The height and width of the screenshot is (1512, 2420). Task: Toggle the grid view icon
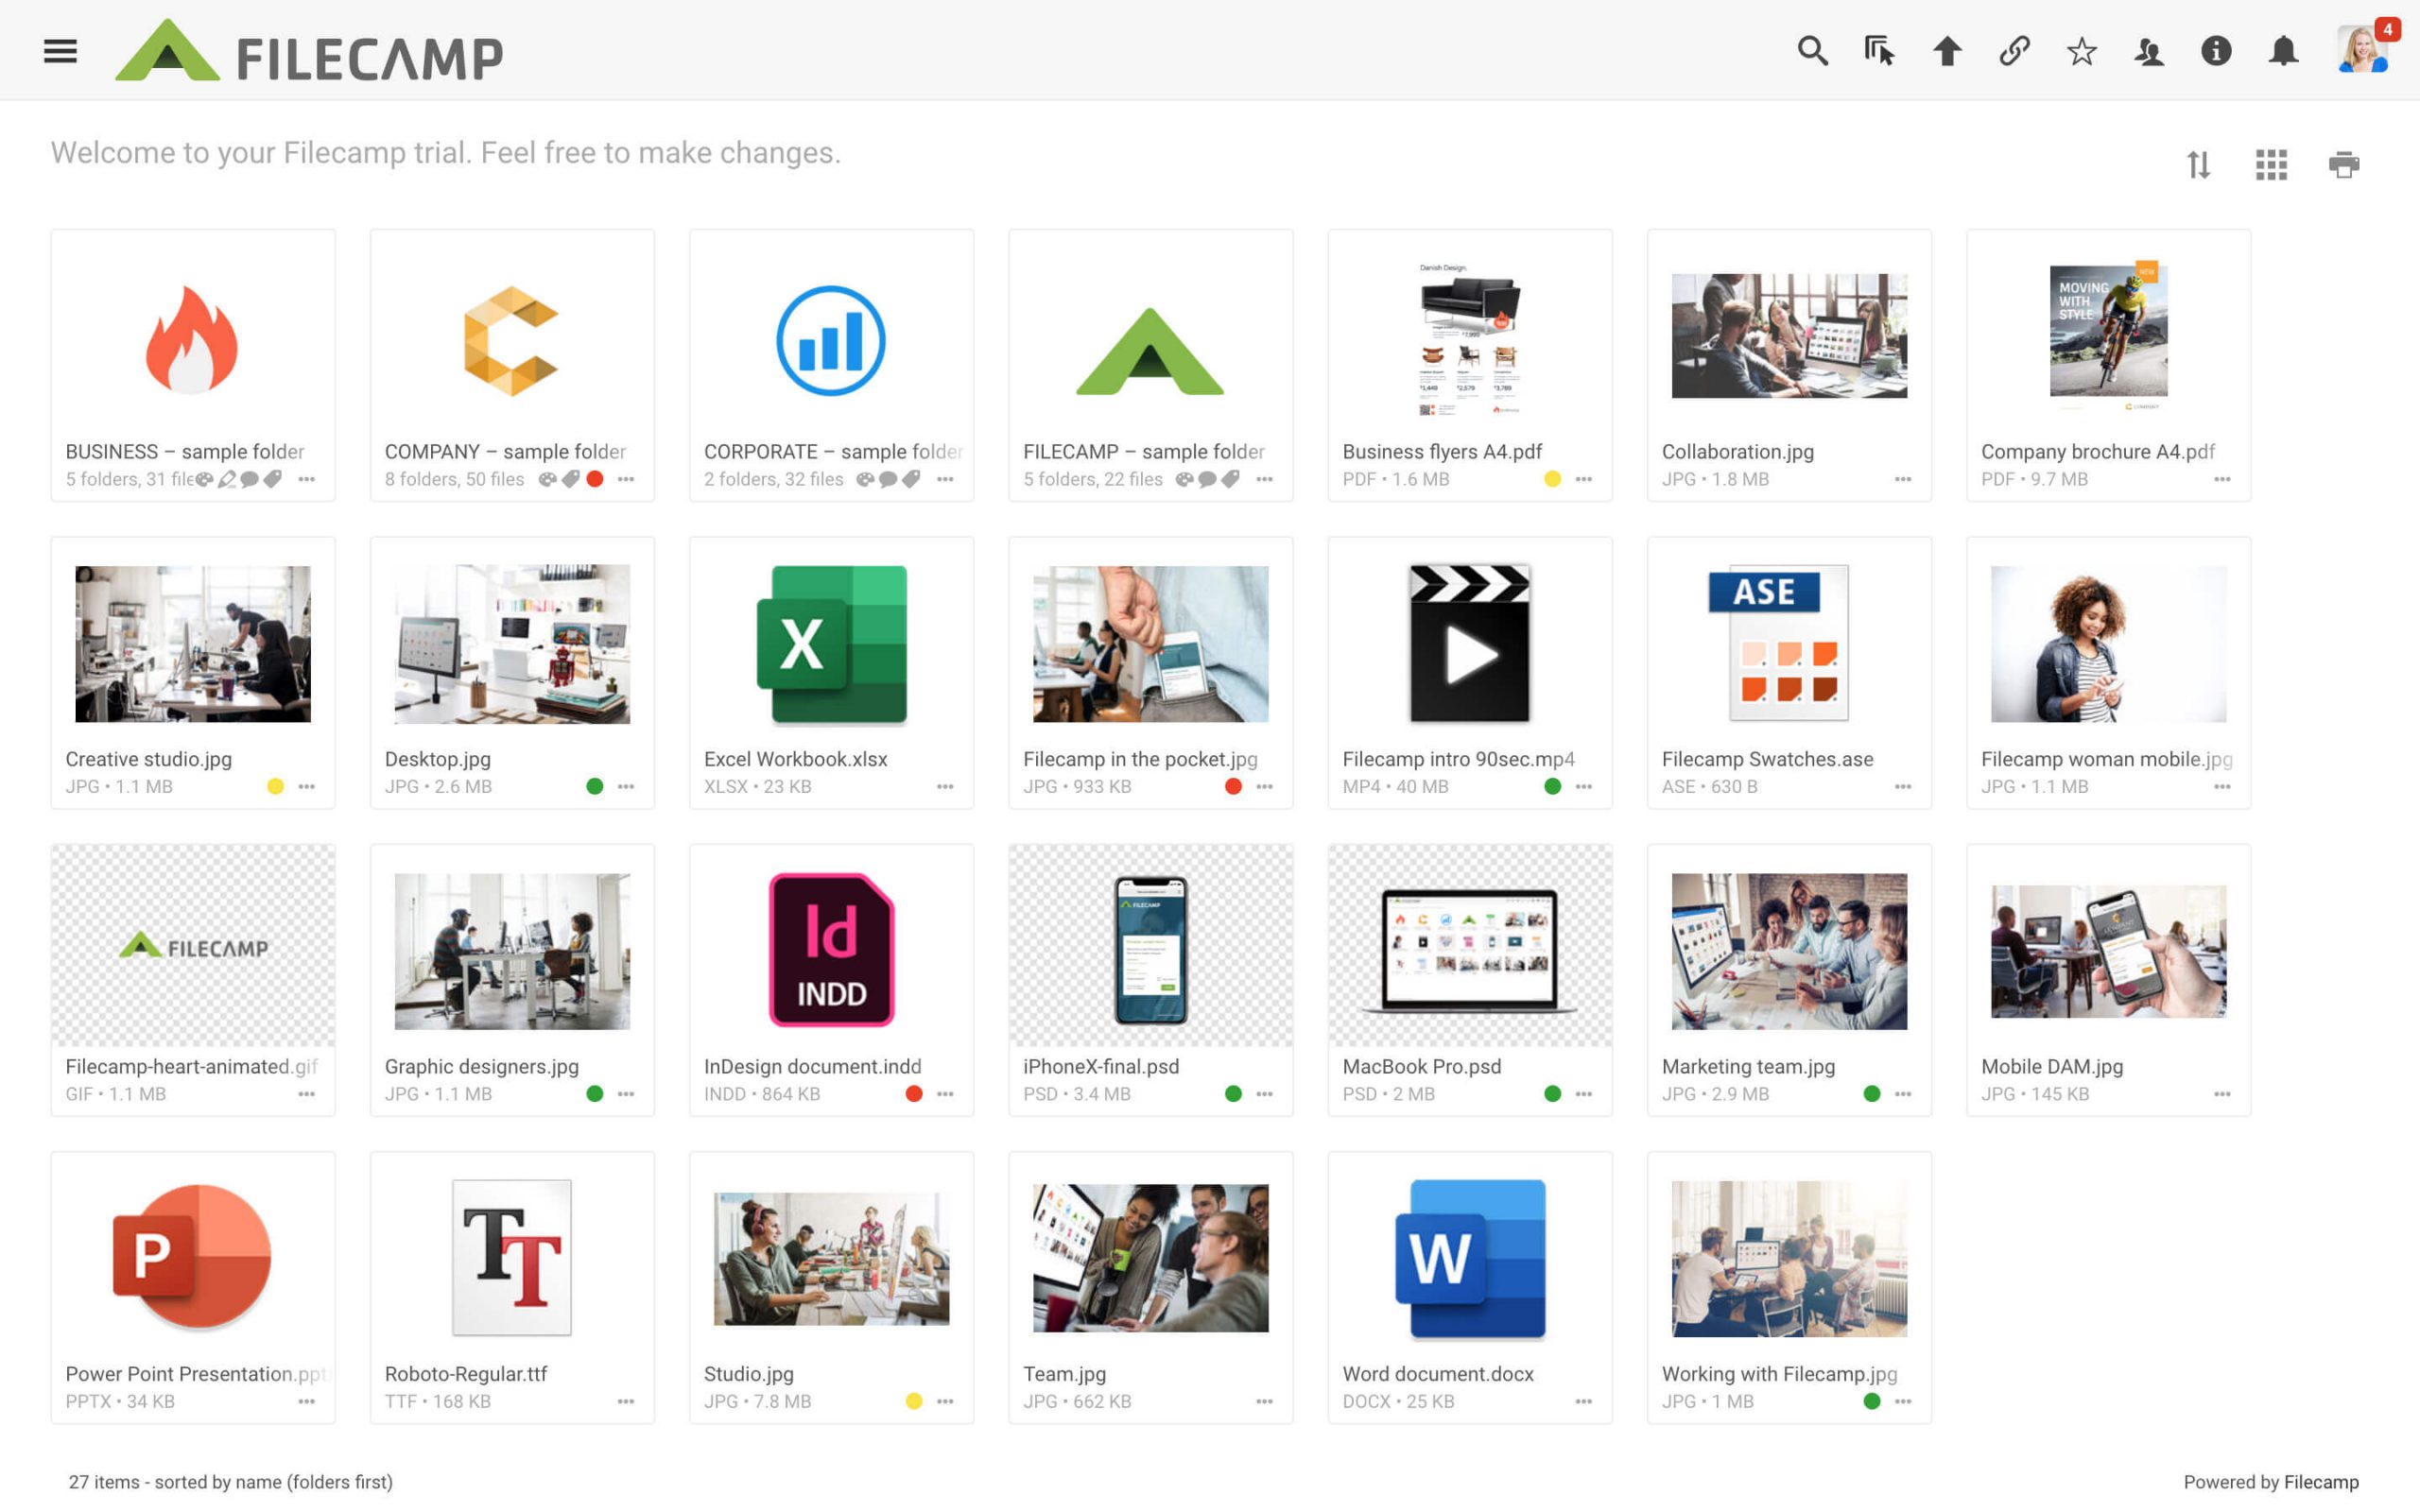point(2270,164)
